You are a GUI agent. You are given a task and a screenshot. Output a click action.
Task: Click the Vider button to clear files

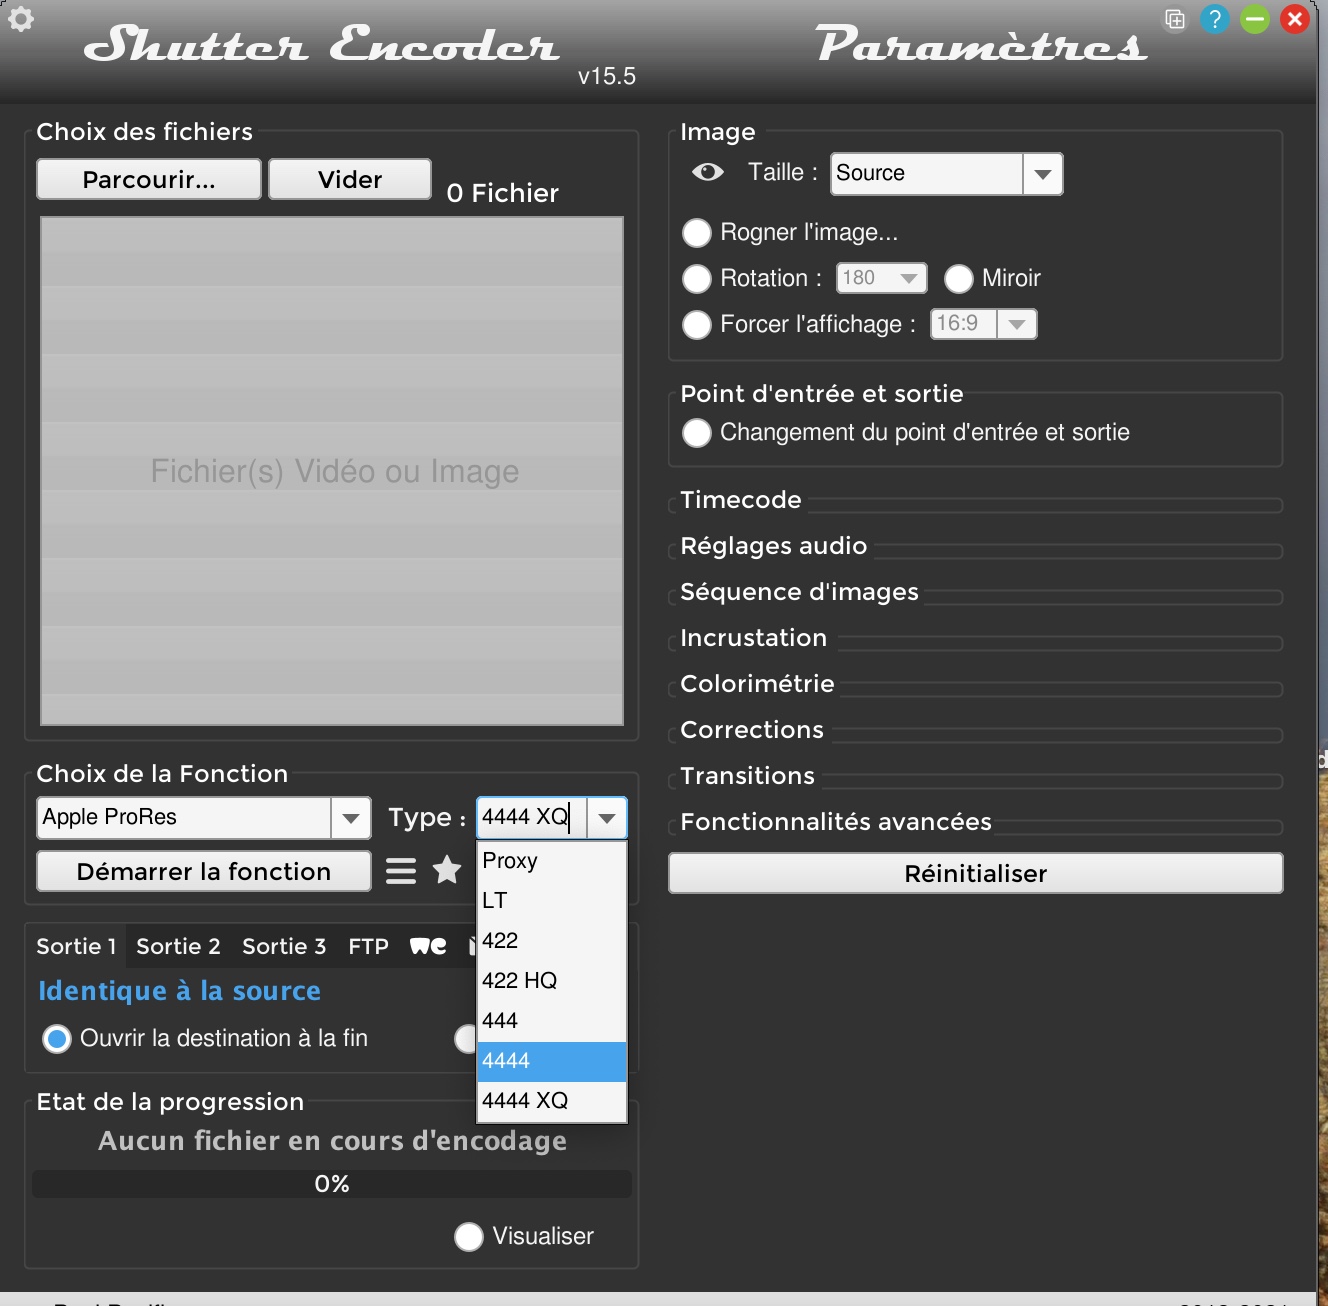(x=350, y=180)
